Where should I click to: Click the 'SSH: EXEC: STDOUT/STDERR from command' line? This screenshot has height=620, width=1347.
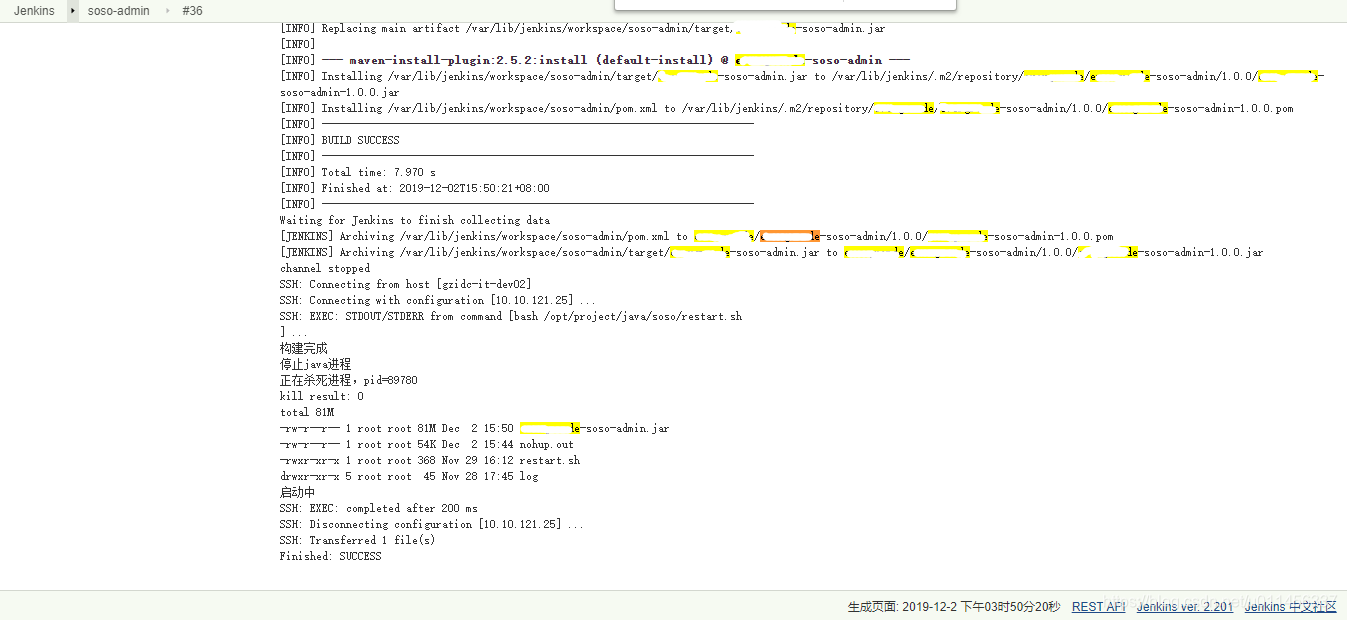(511, 316)
